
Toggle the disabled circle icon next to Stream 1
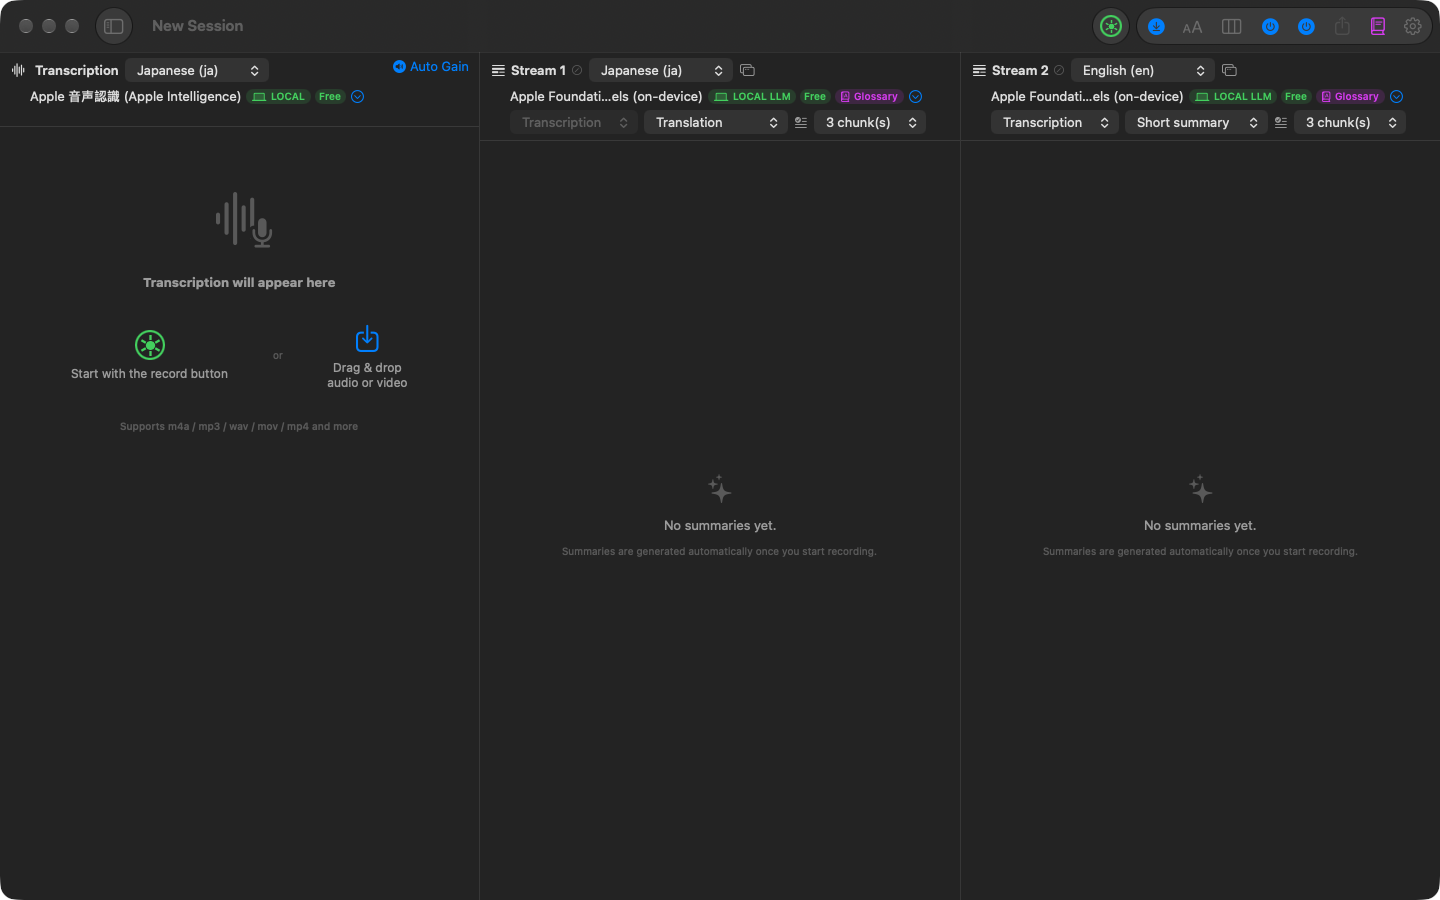click(577, 70)
